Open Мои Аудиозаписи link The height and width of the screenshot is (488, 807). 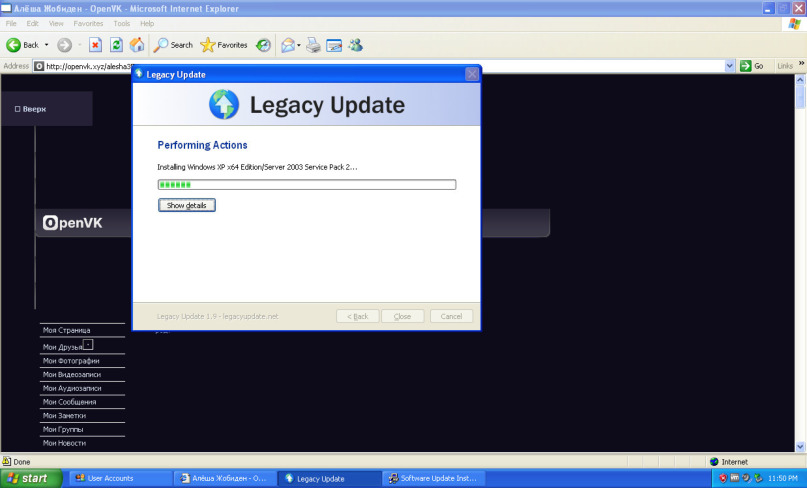pos(72,388)
